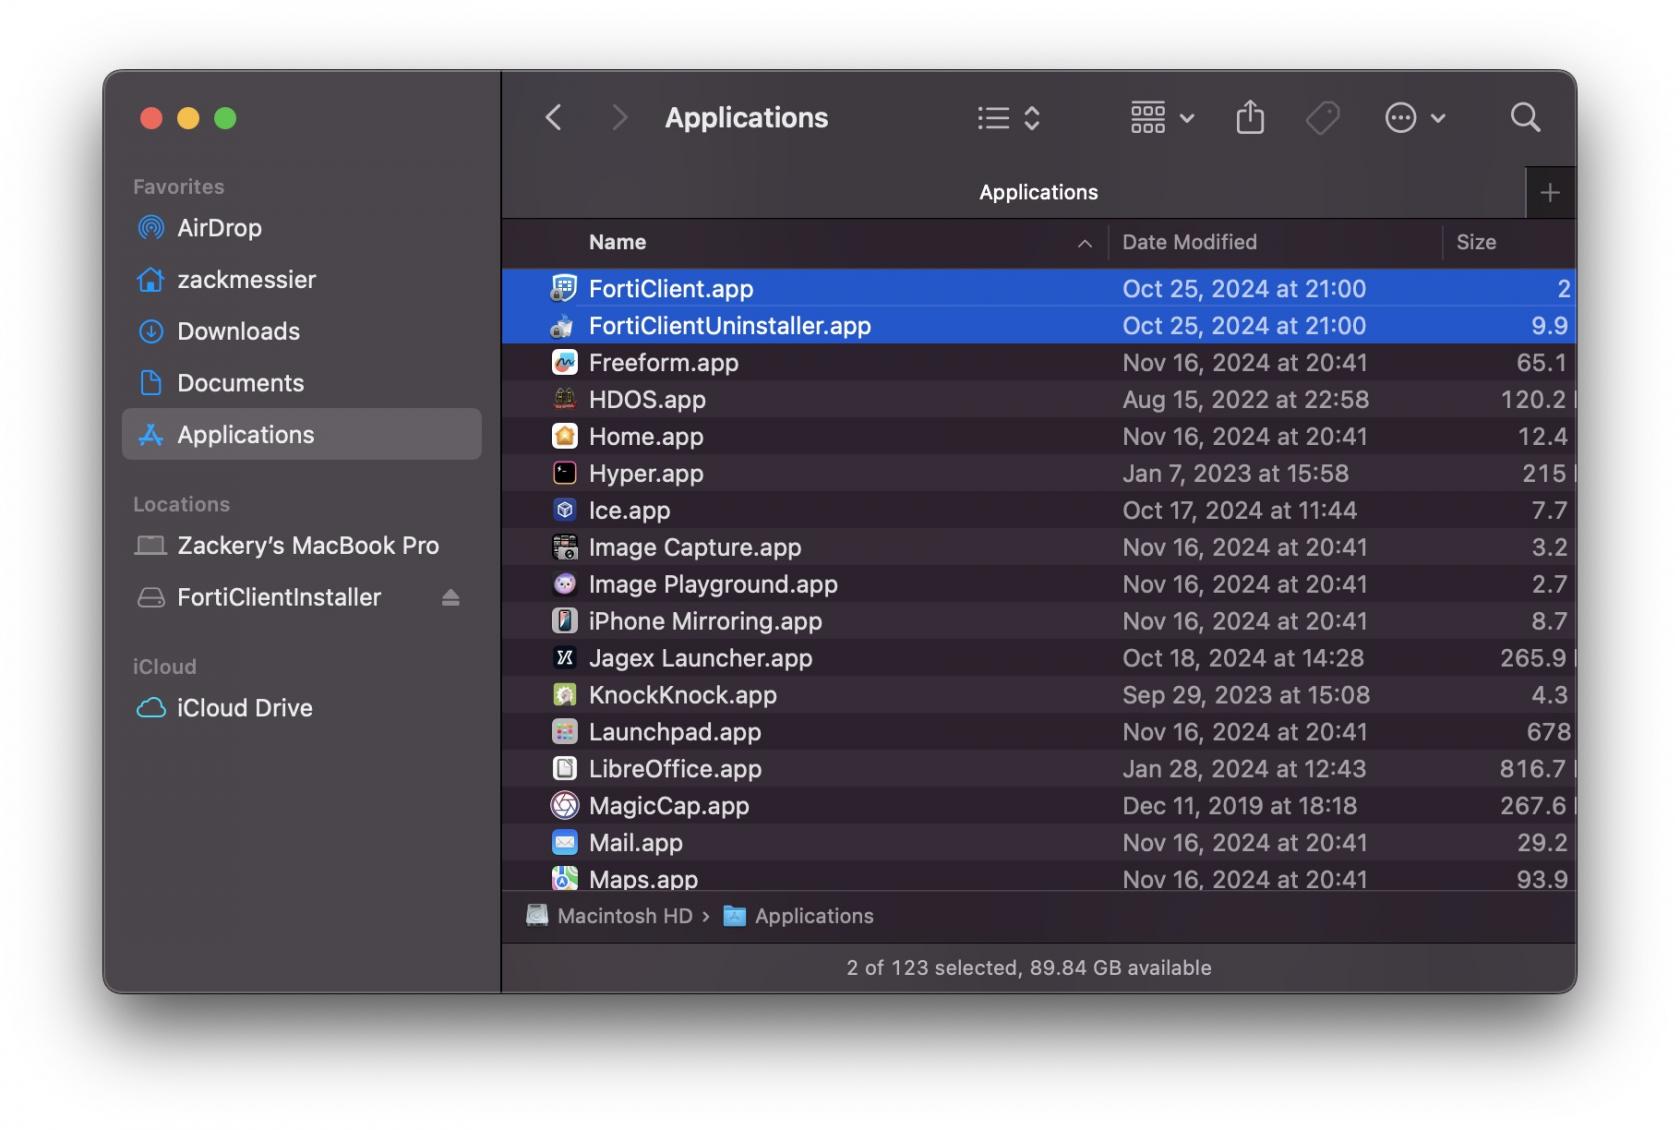Click the iPhone Mirroring.app icon
The image size is (1680, 1130).
tap(564, 621)
